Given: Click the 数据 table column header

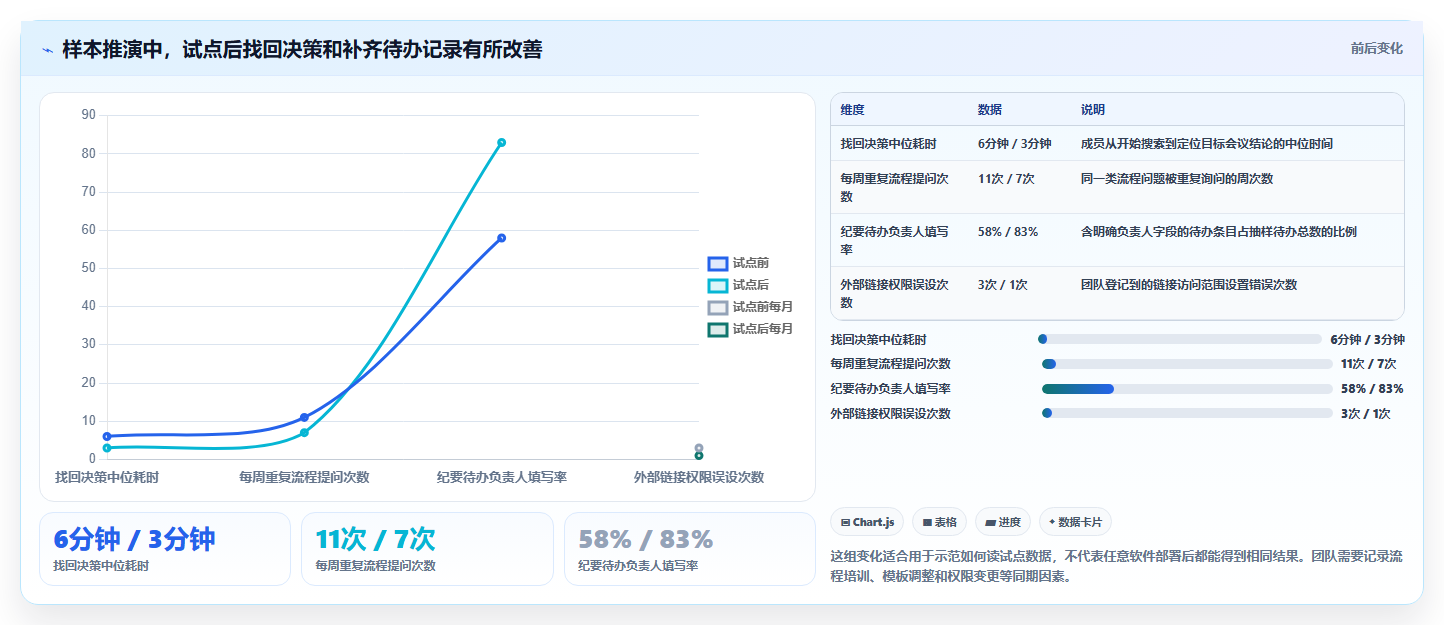Looking at the screenshot, I should pyautogui.click(x=990, y=110).
